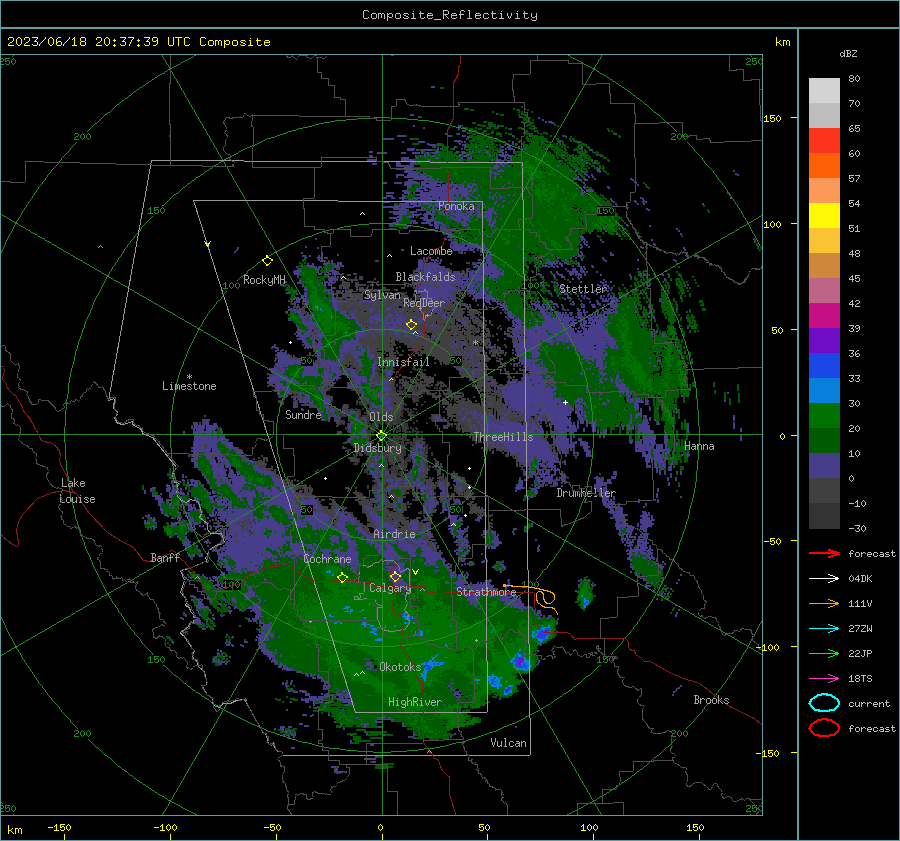Click the Lacombe city label
Viewport: 900px width, 841px height.
(431, 251)
